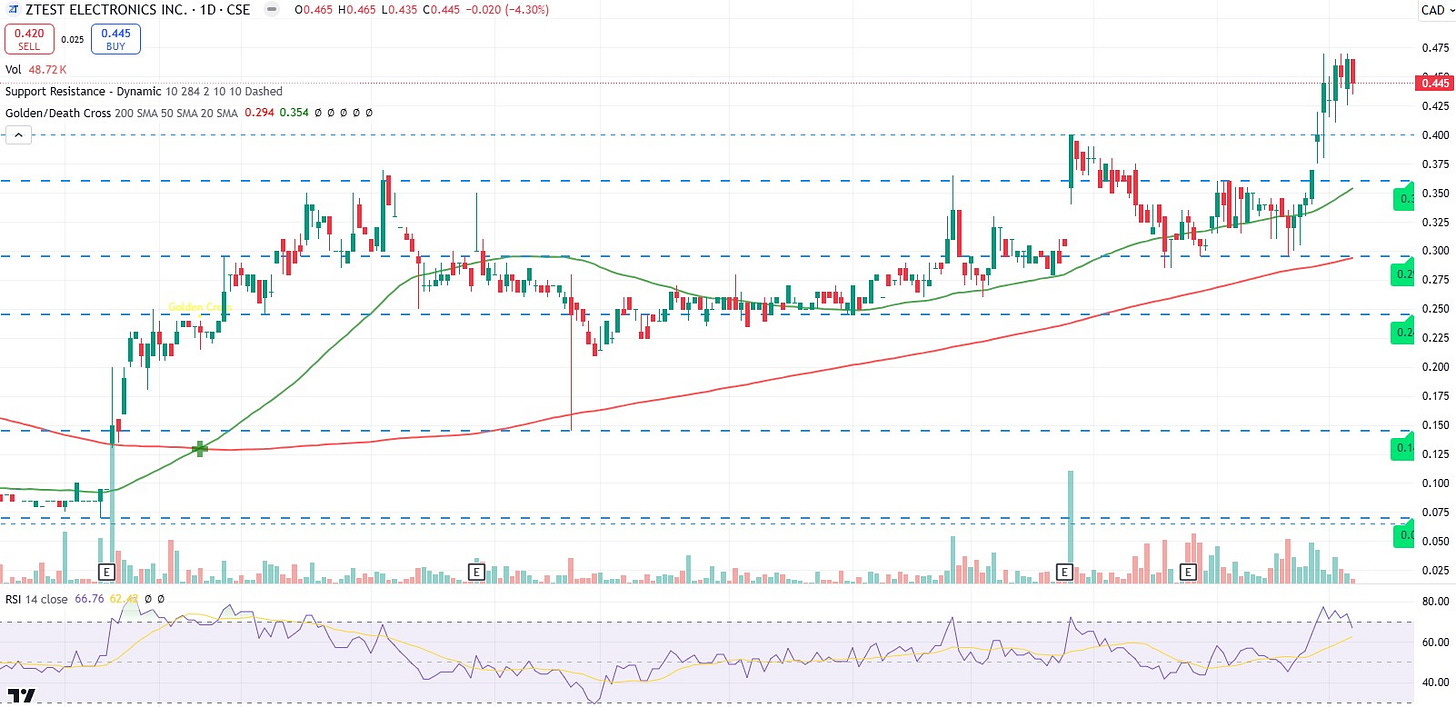Click the 0.475 price scale label
Image resolution: width=1456 pixels, height=707 pixels.
1434,48
